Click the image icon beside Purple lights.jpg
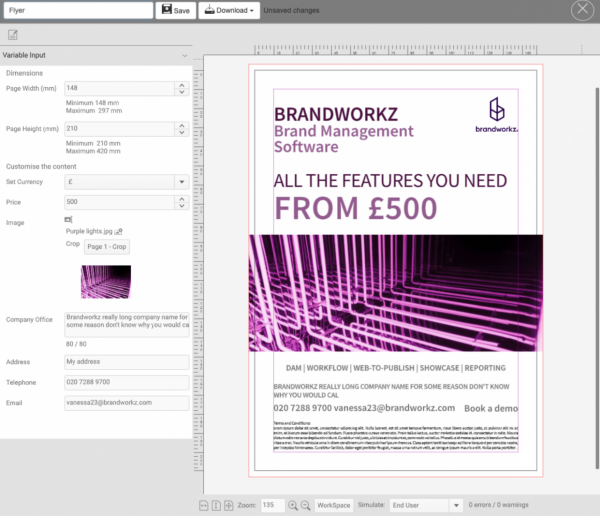Screen dimensions: 600x516 point(119,231)
